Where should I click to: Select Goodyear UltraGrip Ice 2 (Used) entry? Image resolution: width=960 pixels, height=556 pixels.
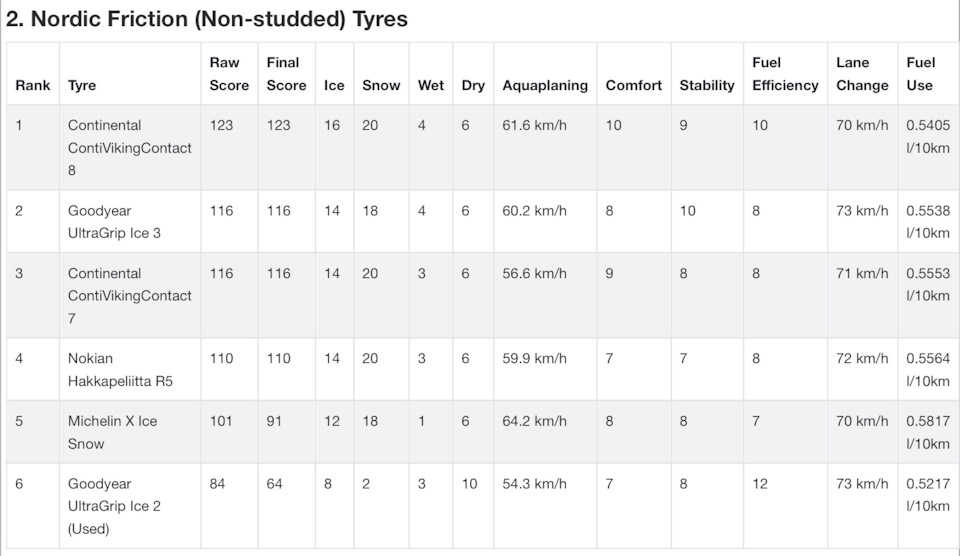click(x=114, y=506)
